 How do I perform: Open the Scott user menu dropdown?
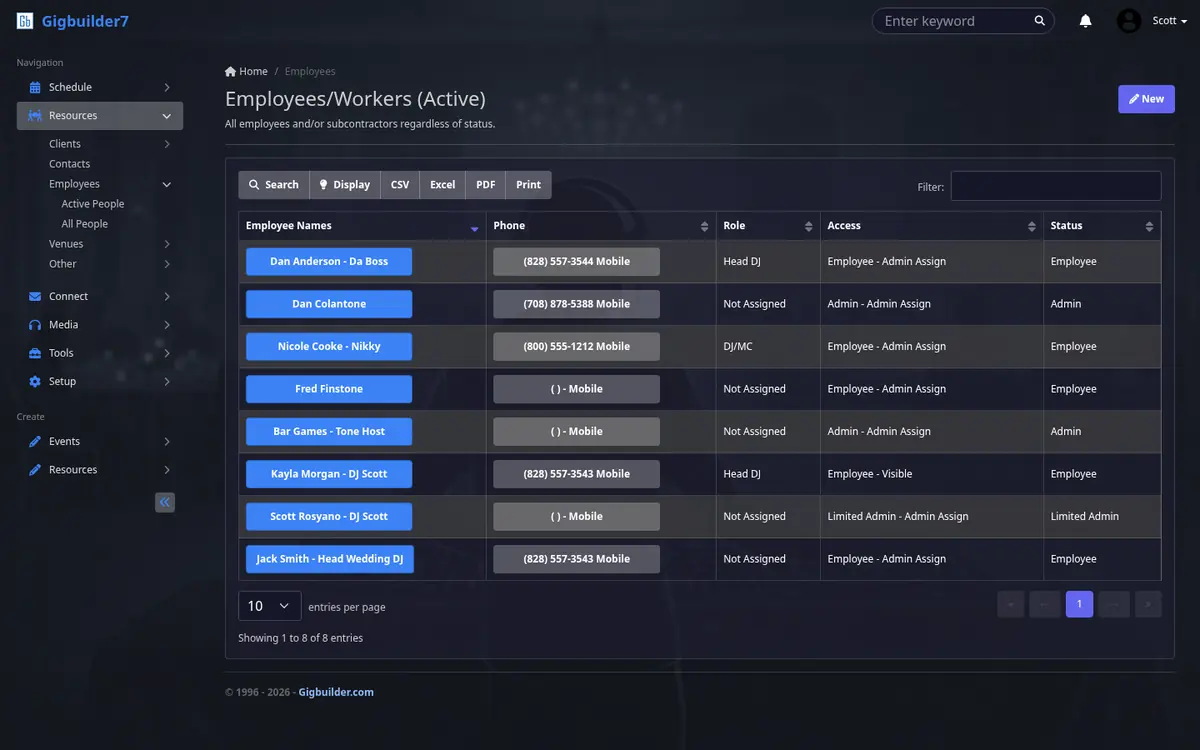[1170, 21]
